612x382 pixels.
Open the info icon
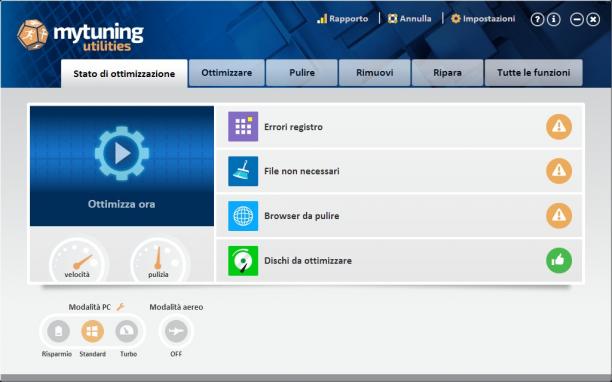[x=553, y=19]
